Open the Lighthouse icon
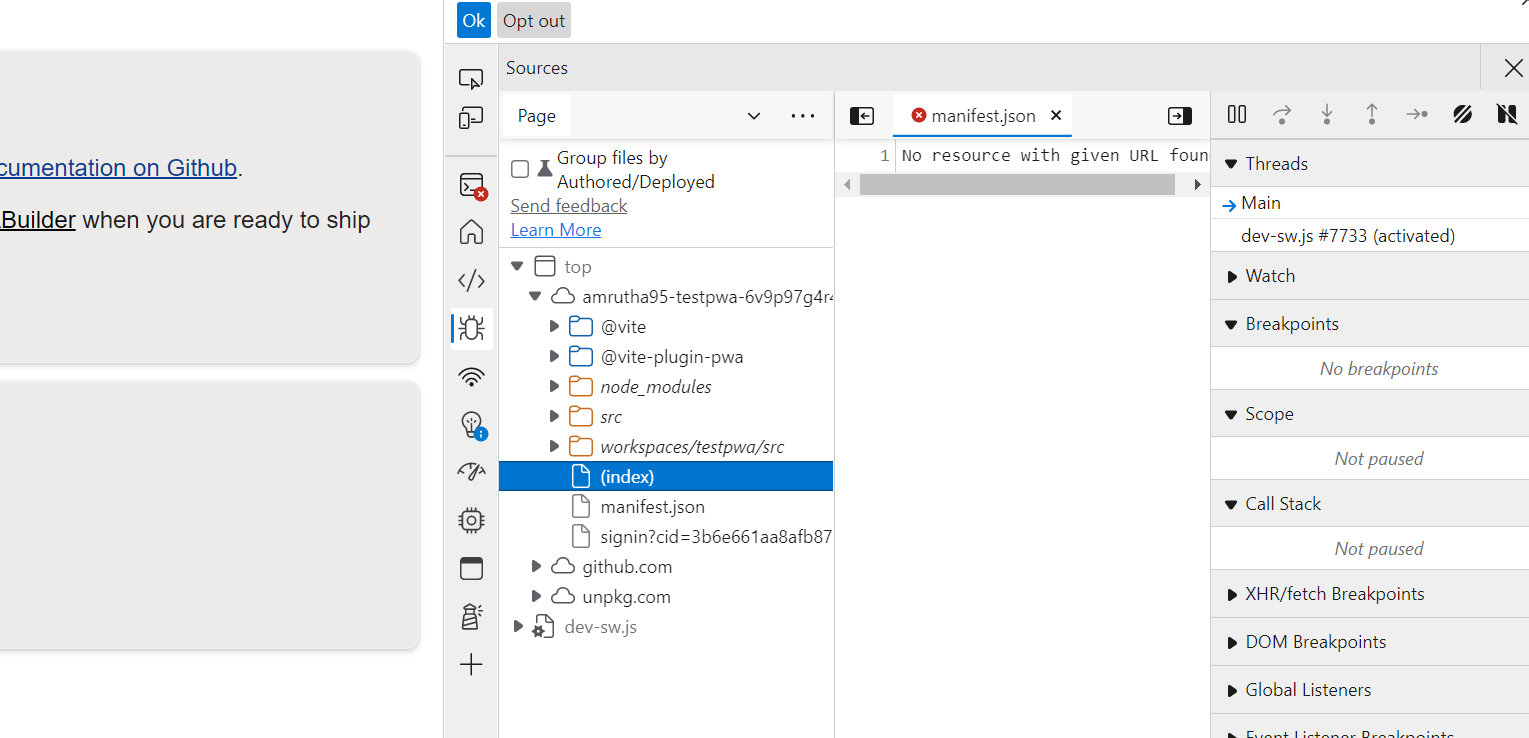The width and height of the screenshot is (1529, 738). pos(471,616)
